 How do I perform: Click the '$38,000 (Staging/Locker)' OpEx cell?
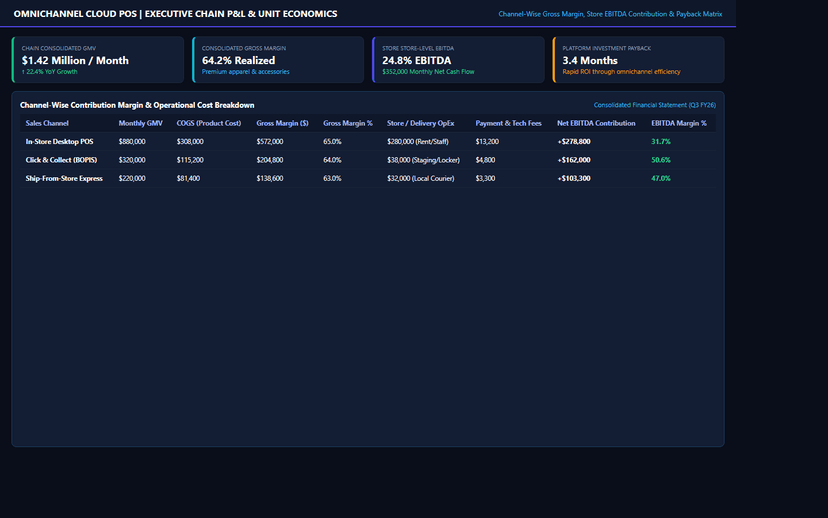[x=423, y=160]
